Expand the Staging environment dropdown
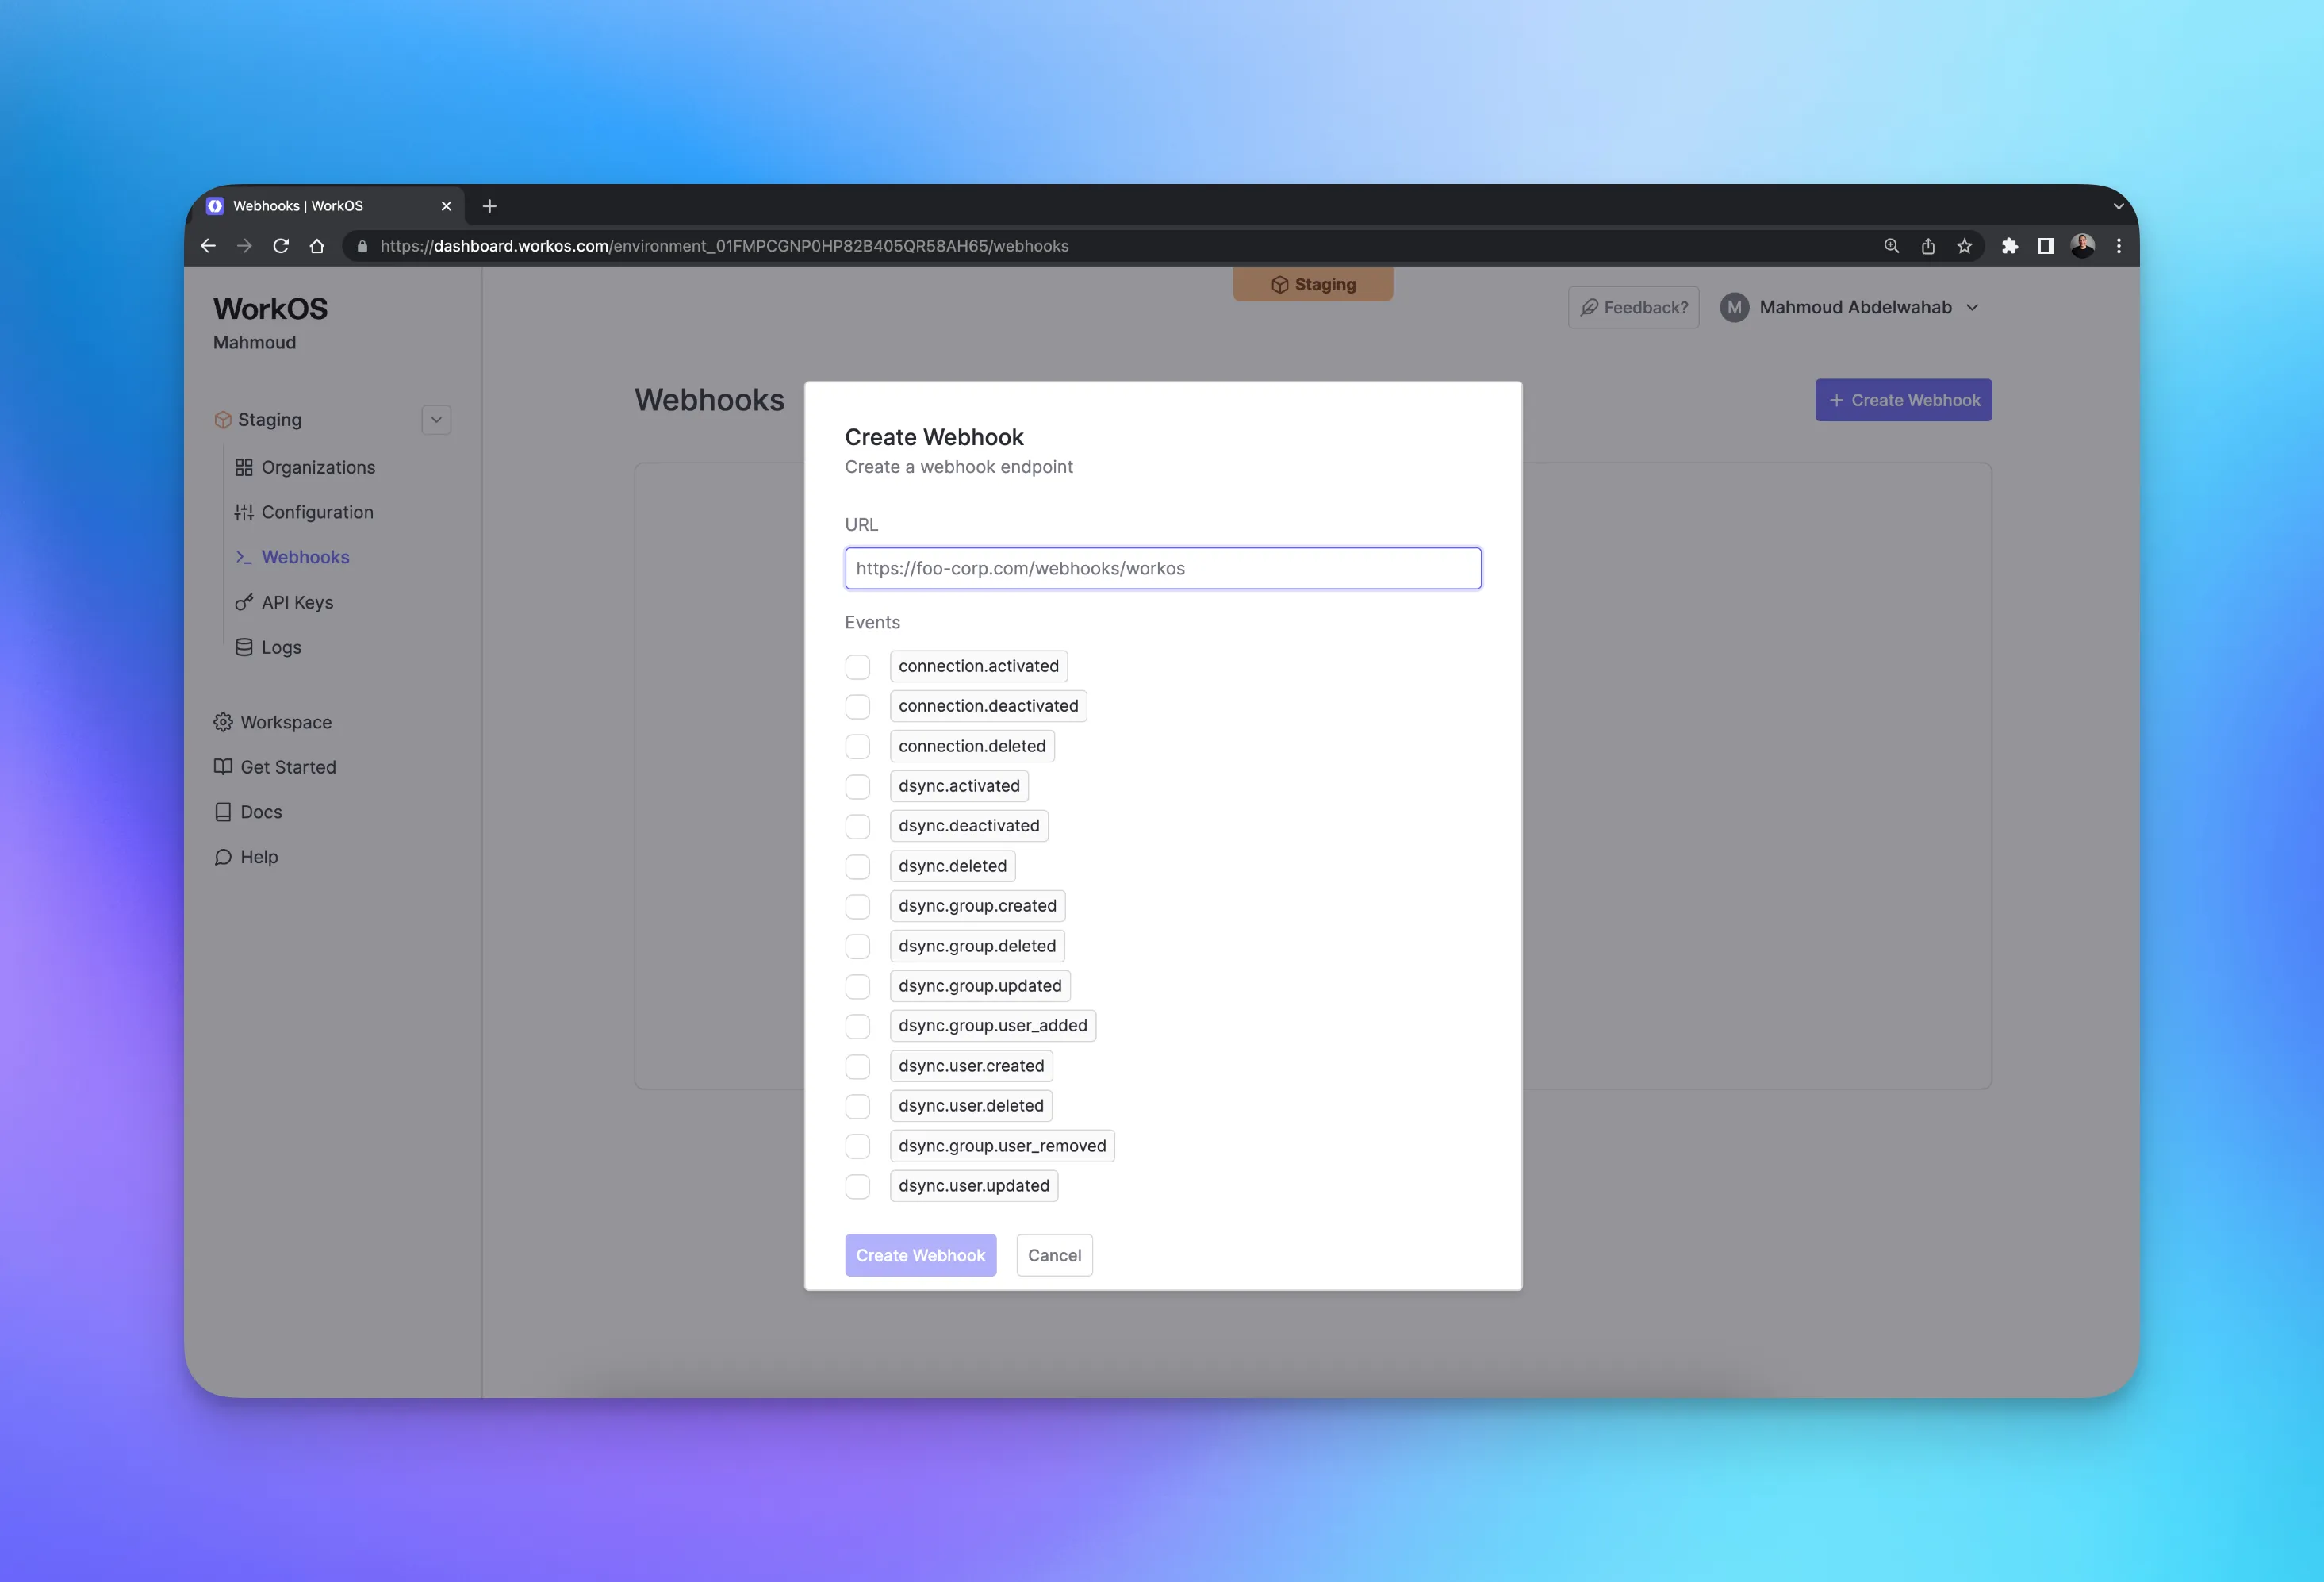Screen dimensions: 2324x1582 [436, 420]
